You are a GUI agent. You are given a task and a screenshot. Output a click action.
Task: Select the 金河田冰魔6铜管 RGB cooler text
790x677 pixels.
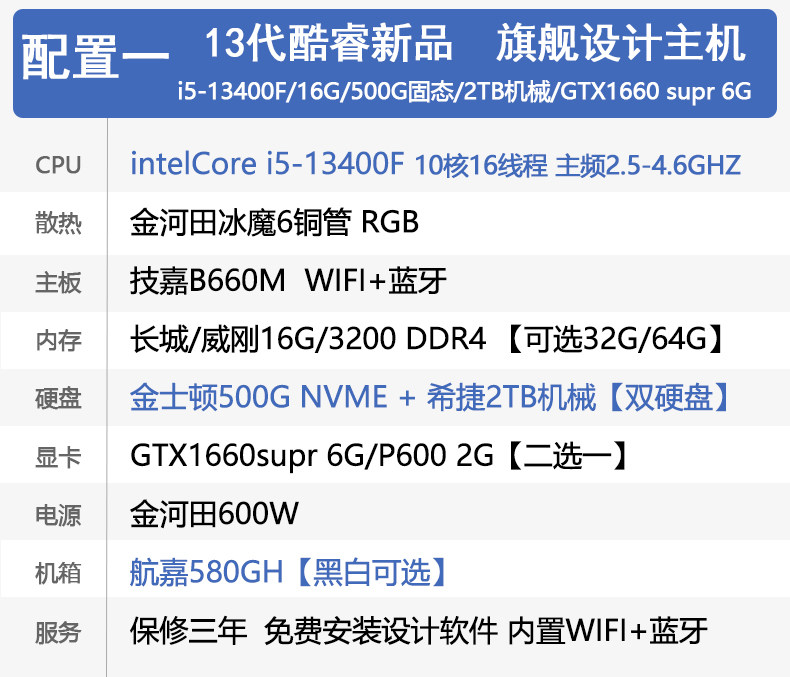coord(274,222)
